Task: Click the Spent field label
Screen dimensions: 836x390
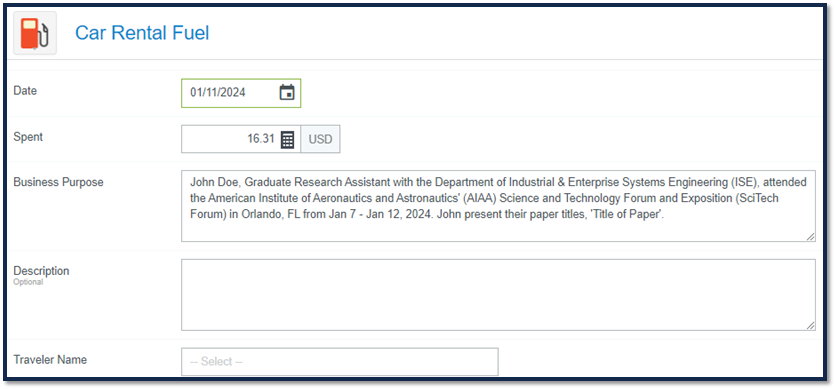Action: pos(28,137)
